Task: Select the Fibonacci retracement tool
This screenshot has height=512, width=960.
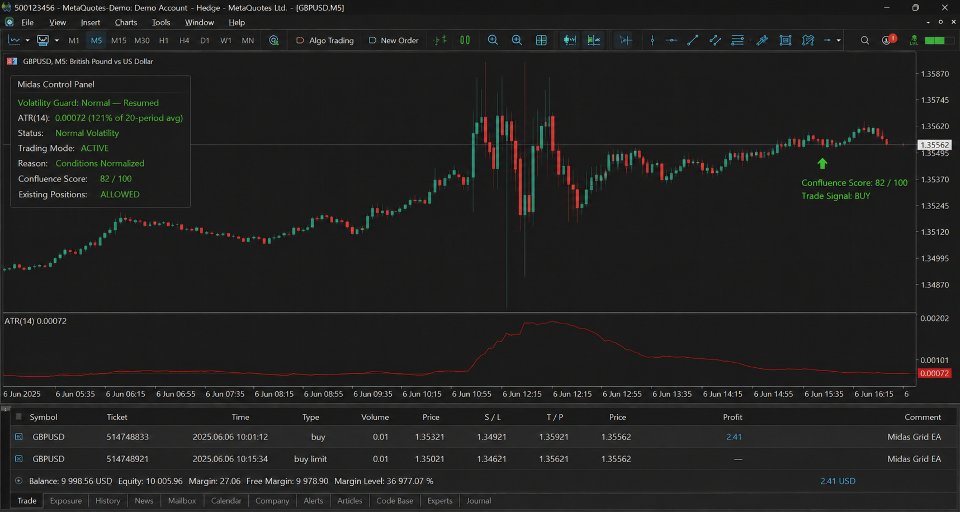Action: 738,40
